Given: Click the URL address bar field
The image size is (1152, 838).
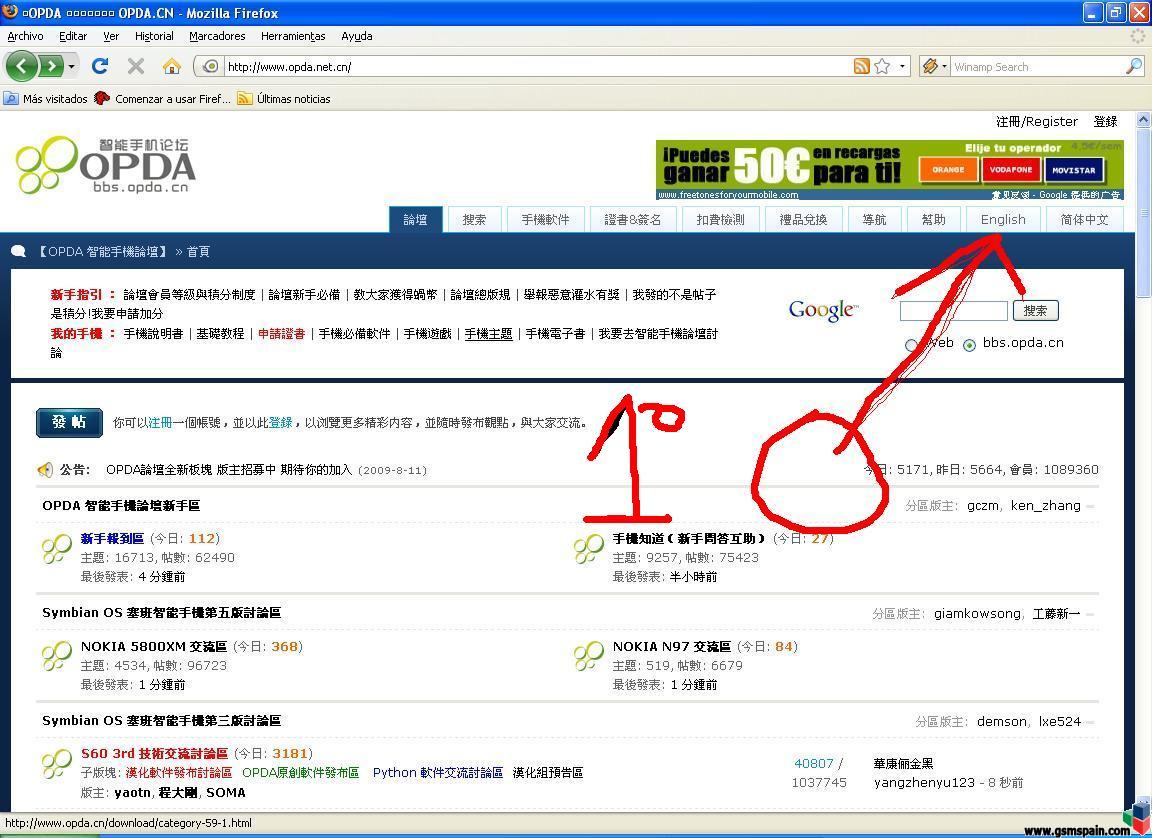Looking at the screenshot, I should [536, 66].
